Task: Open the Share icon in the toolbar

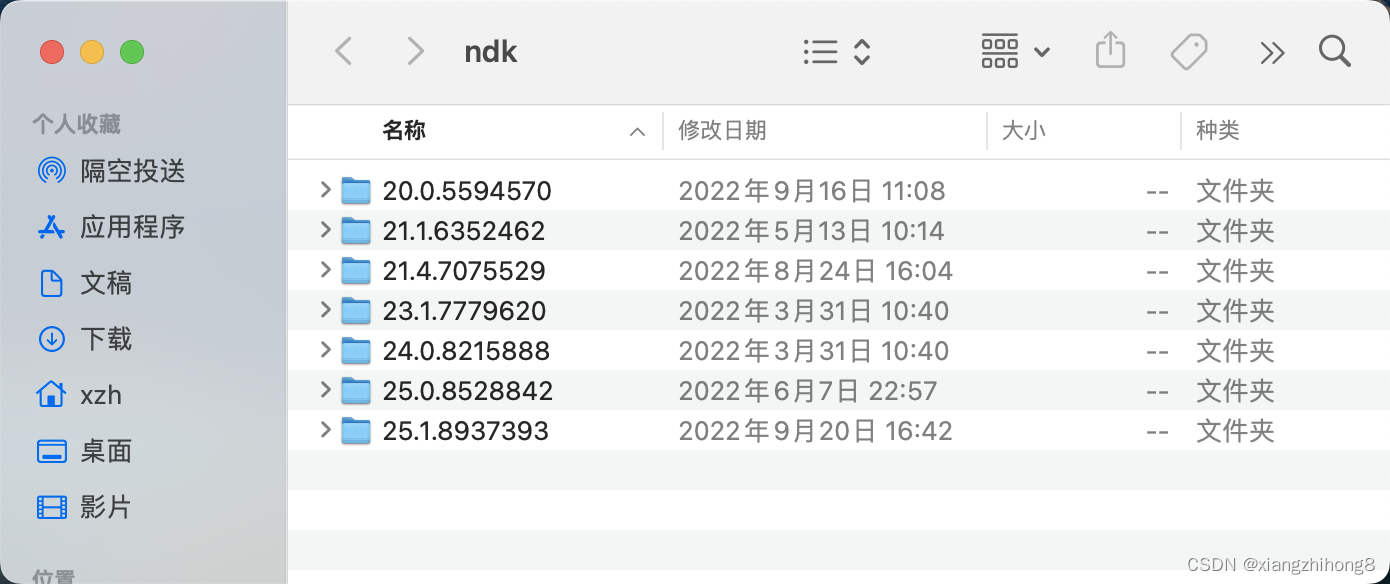Action: pos(1110,51)
